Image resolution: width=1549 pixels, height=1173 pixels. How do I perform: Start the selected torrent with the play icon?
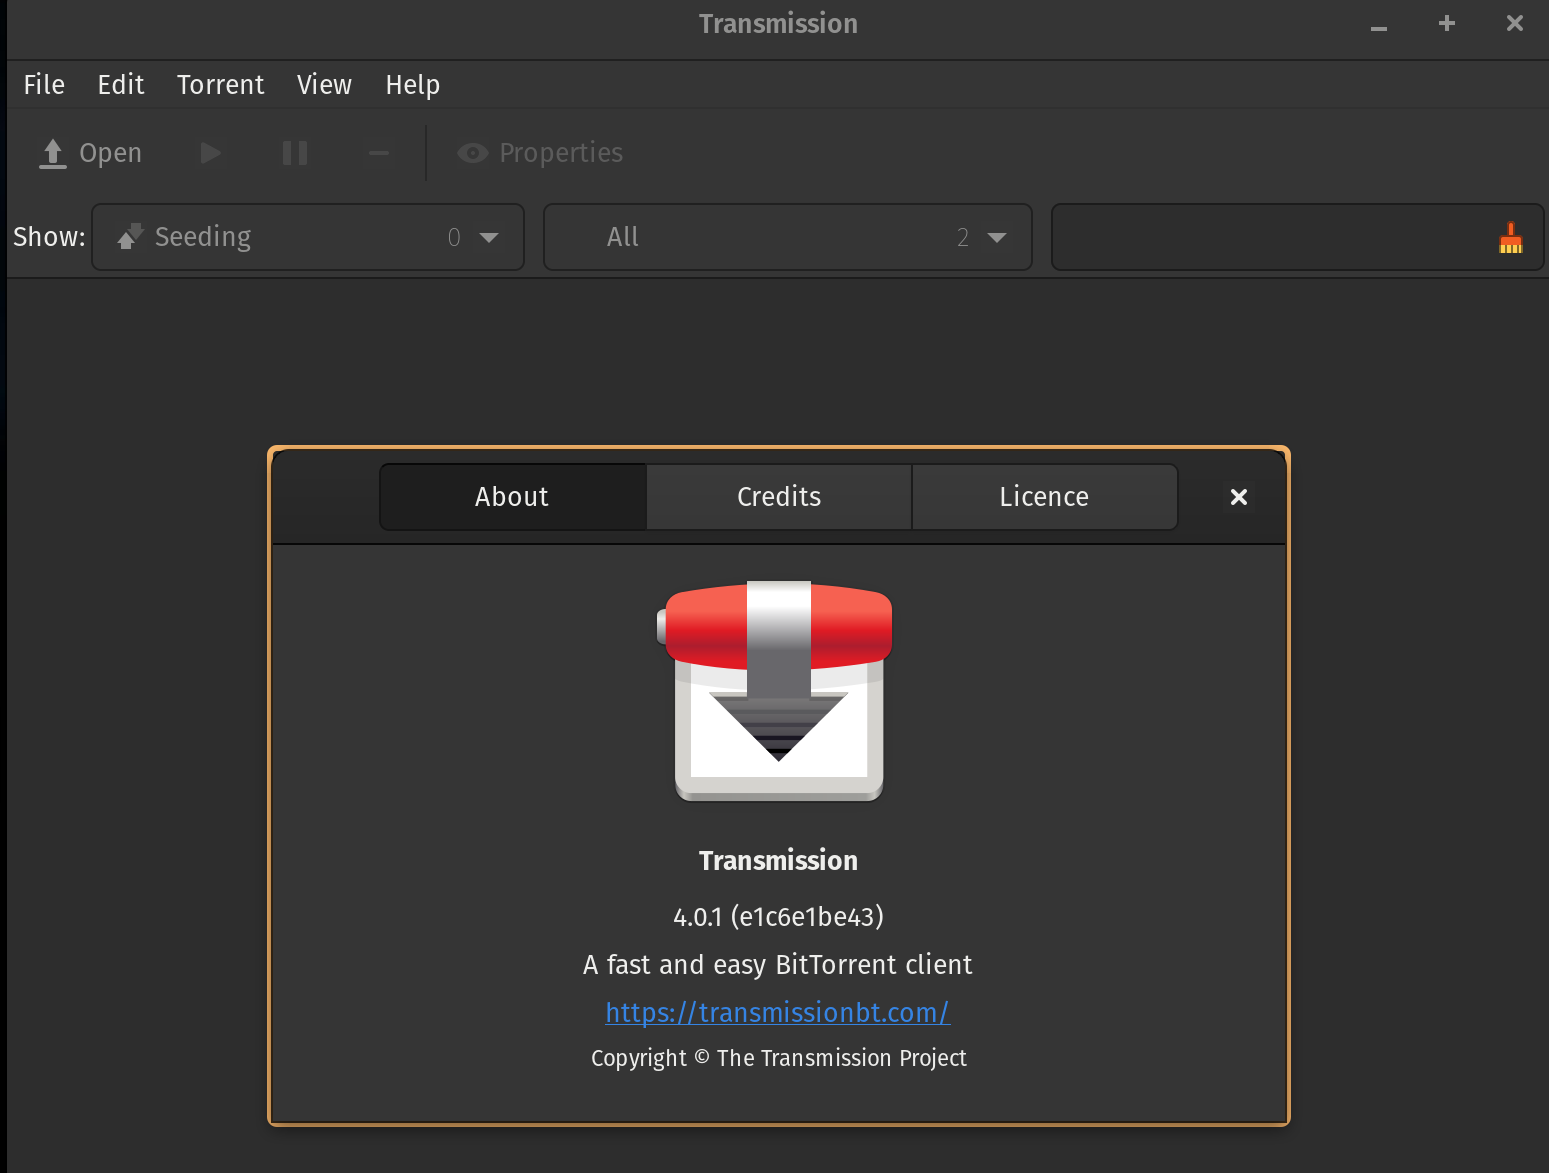210,152
